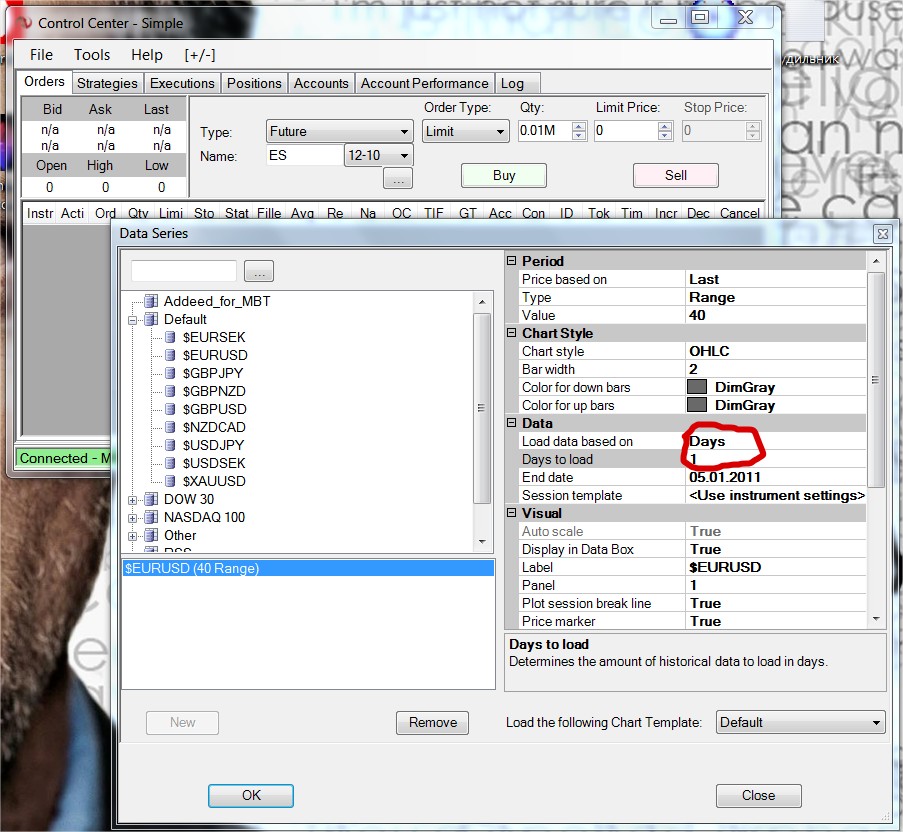903x832 pixels.
Task: Collapse the Default instrument list
Action: (132, 320)
